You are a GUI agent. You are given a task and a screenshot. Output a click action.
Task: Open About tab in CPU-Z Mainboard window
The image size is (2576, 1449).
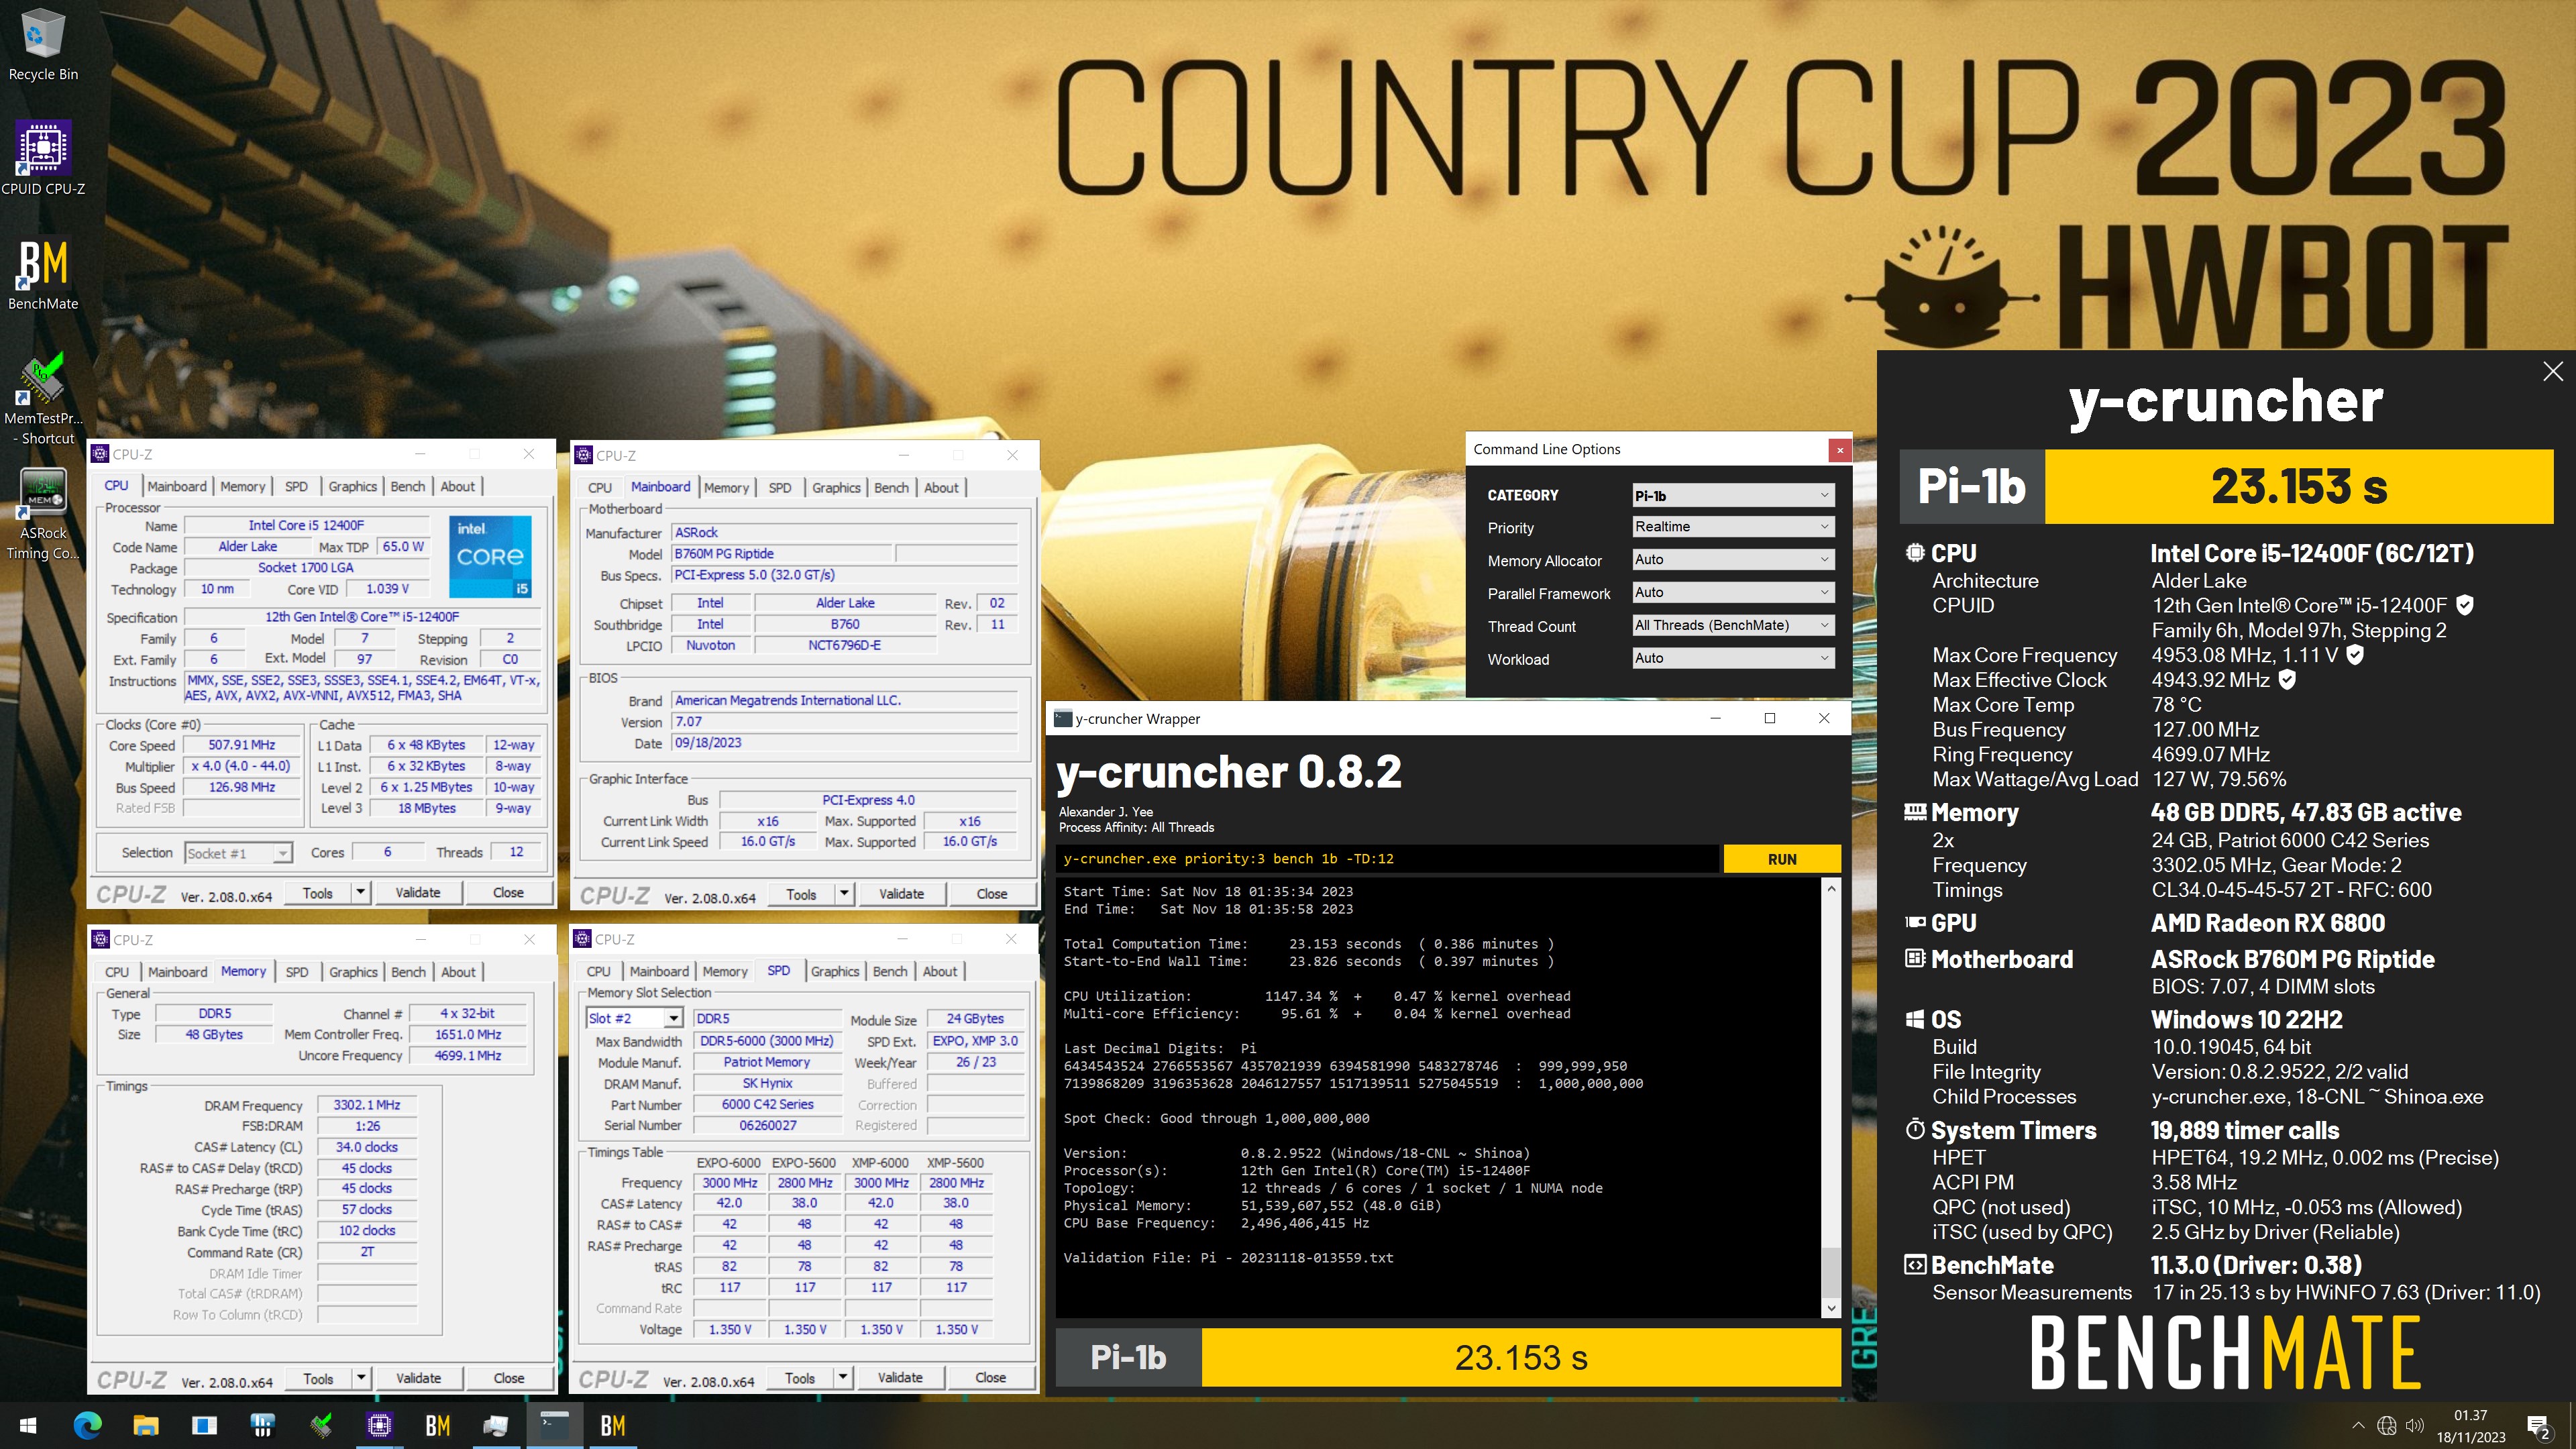[941, 488]
